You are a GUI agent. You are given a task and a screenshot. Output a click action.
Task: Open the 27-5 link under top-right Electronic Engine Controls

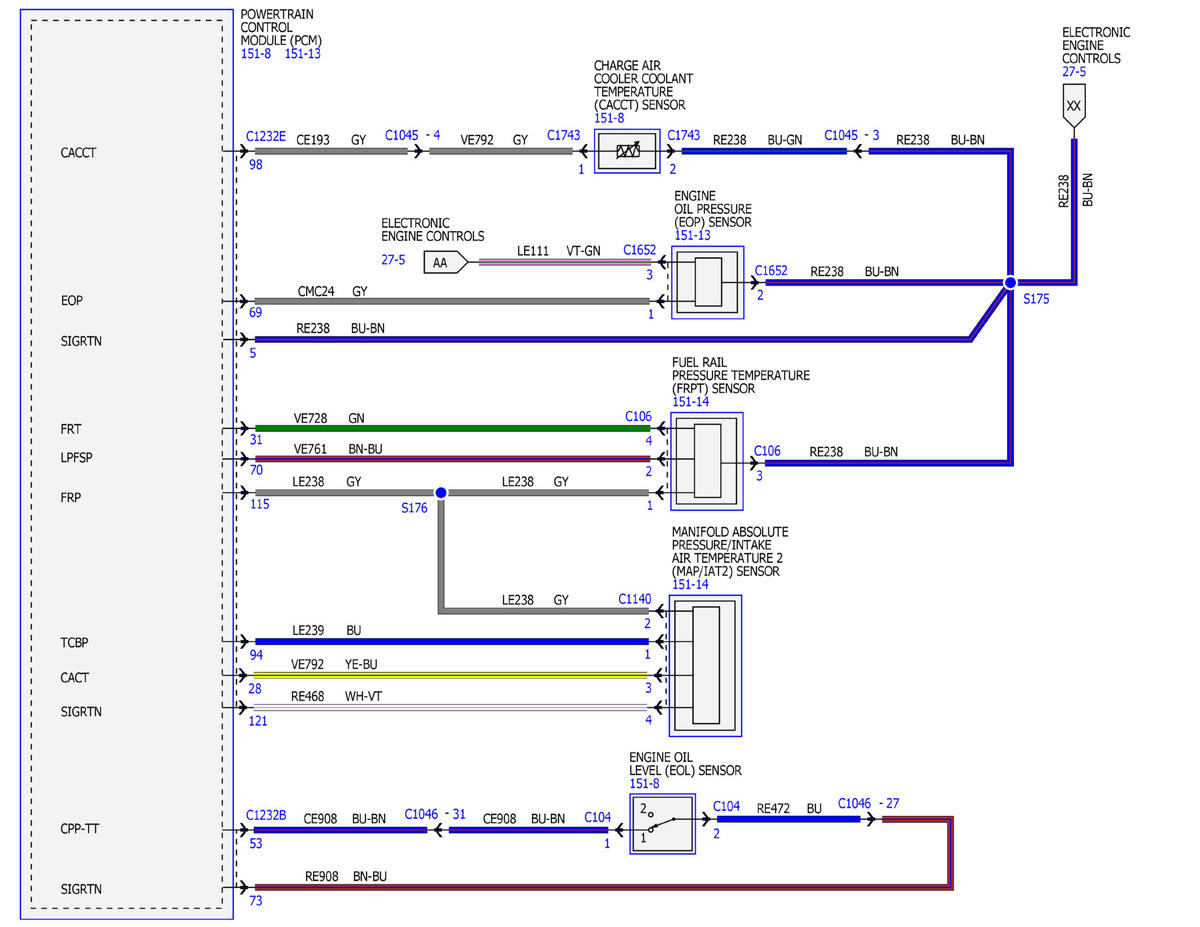(1075, 71)
